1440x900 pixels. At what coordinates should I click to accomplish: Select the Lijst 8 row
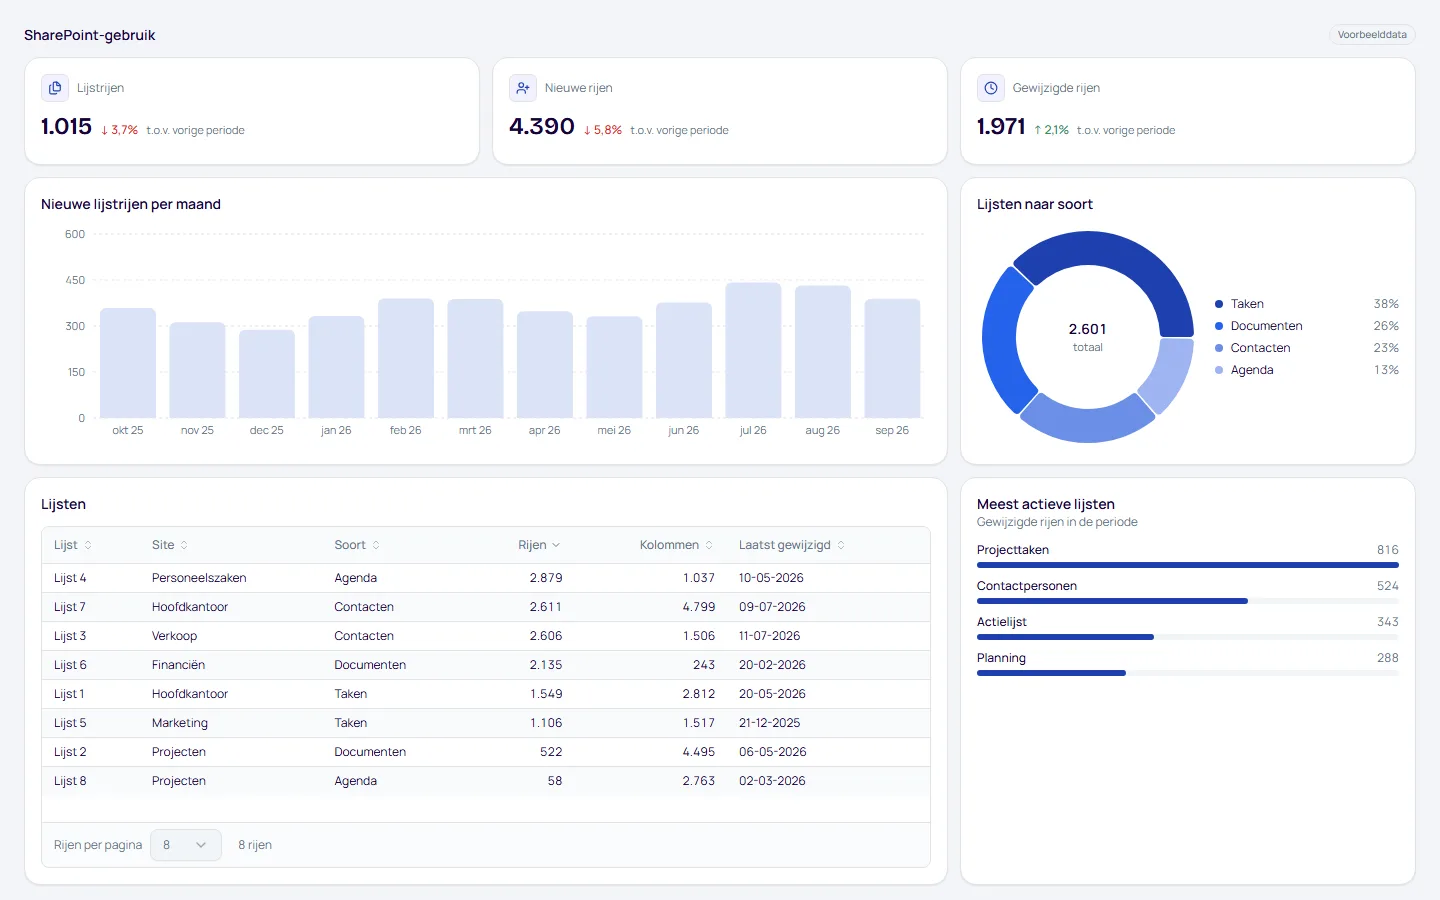(486, 781)
